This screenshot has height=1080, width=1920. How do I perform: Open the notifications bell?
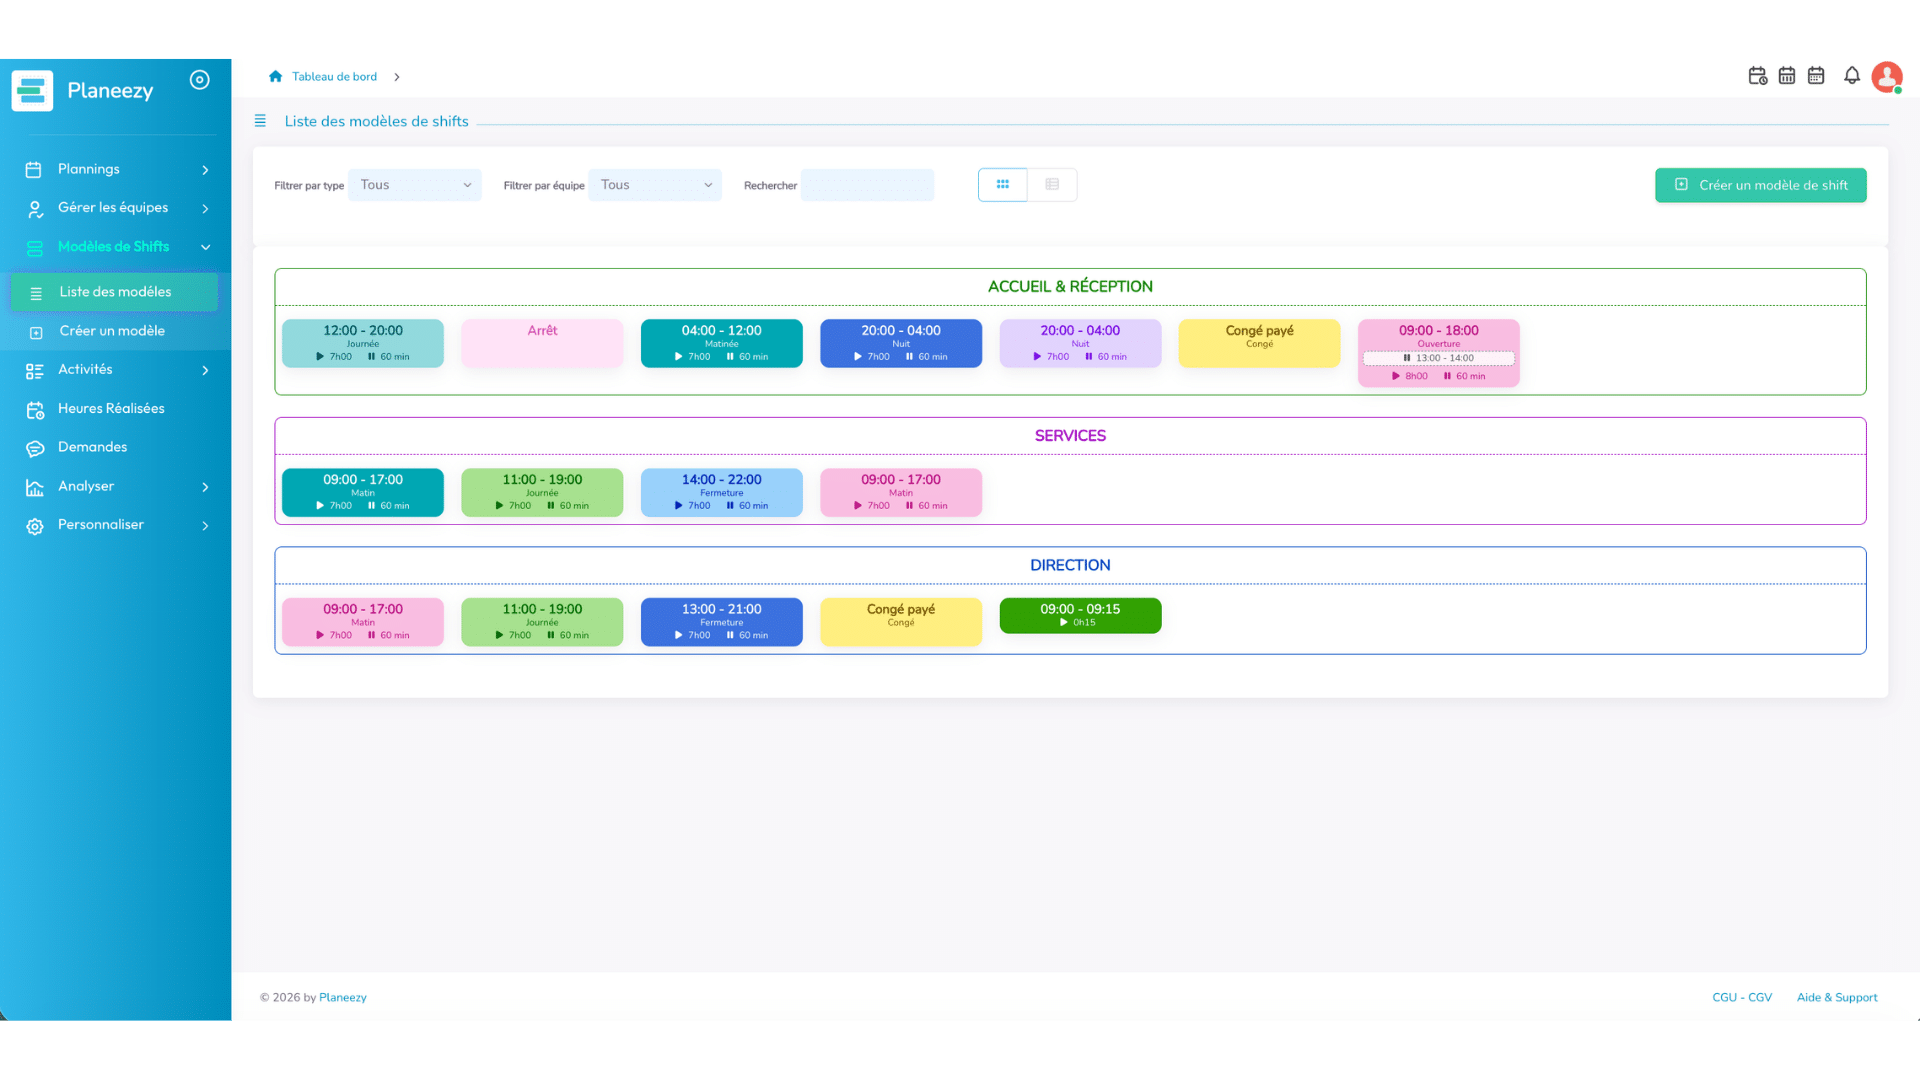coord(1852,76)
